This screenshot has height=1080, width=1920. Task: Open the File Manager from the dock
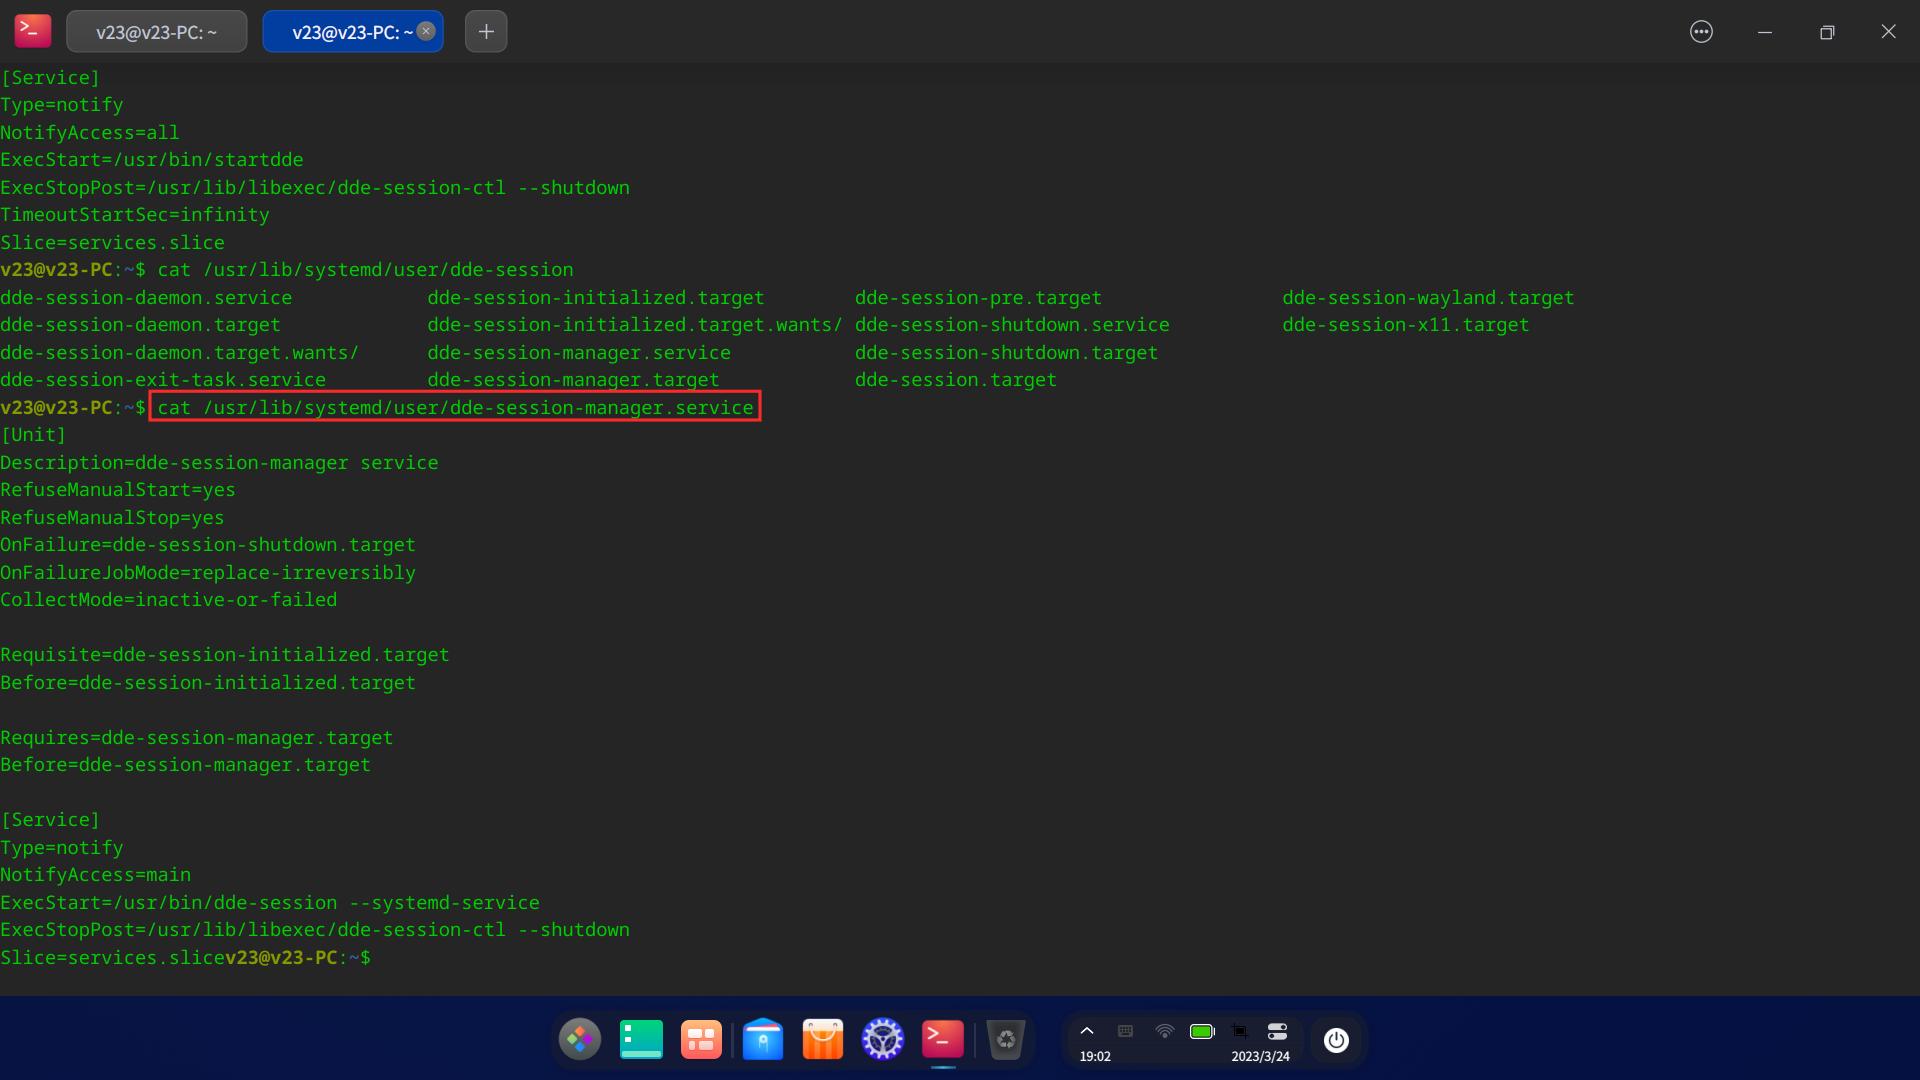(x=764, y=1039)
